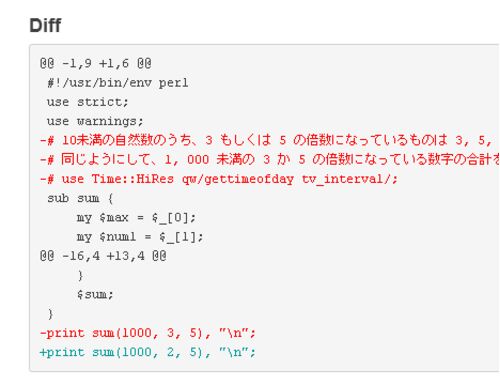Click the shebang line #!/usr/bin/env perl
The height and width of the screenshot is (385, 500).
click(x=118, y=82)
